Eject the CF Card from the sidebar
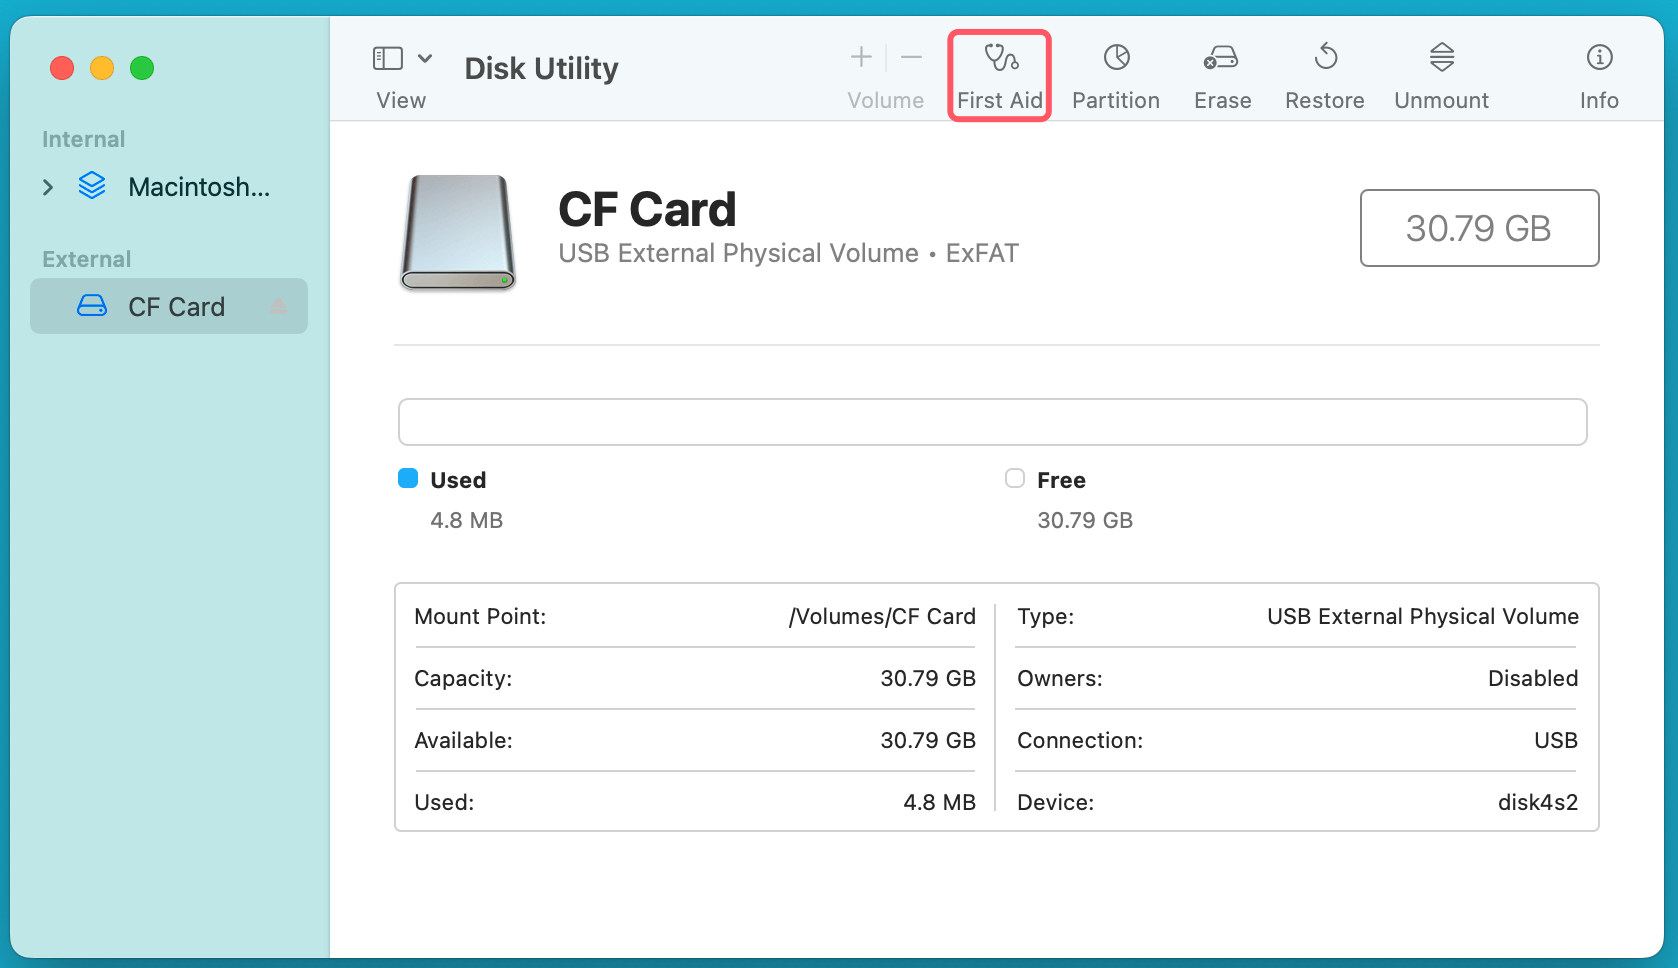Viewport: 1678px width, 968px height. point(278,307)
